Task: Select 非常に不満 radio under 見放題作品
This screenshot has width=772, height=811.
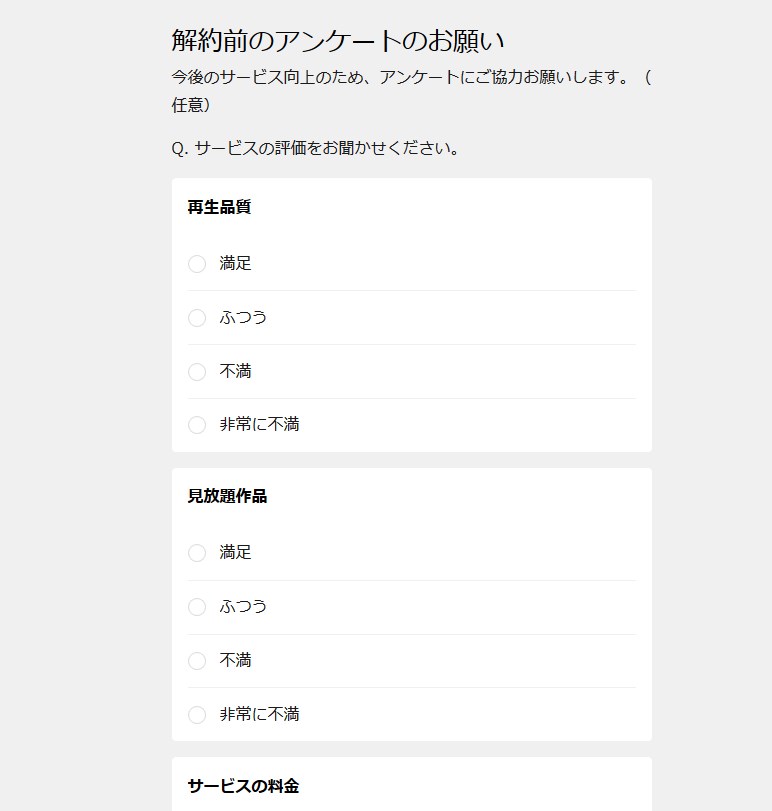Action: pyautogui.click(x=197, y=714)
